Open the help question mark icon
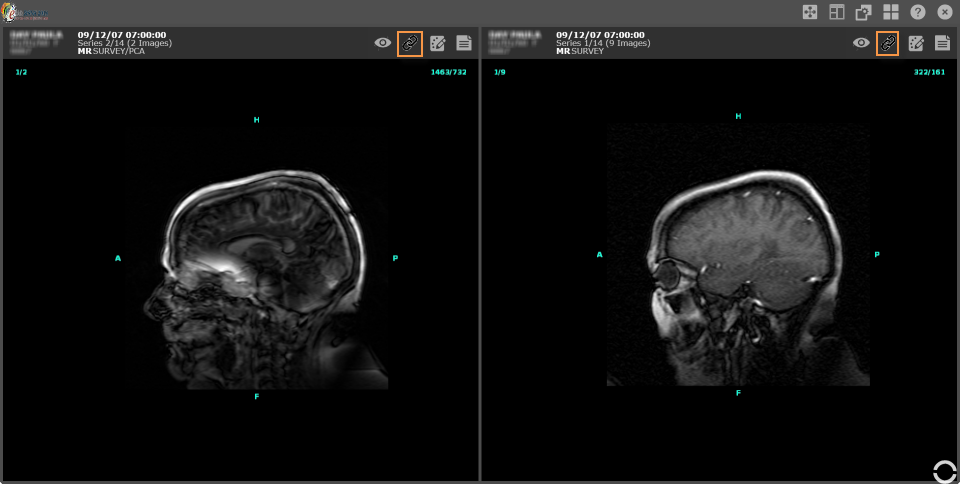Screen dimensions: 960x484 (x=917, y=12)
